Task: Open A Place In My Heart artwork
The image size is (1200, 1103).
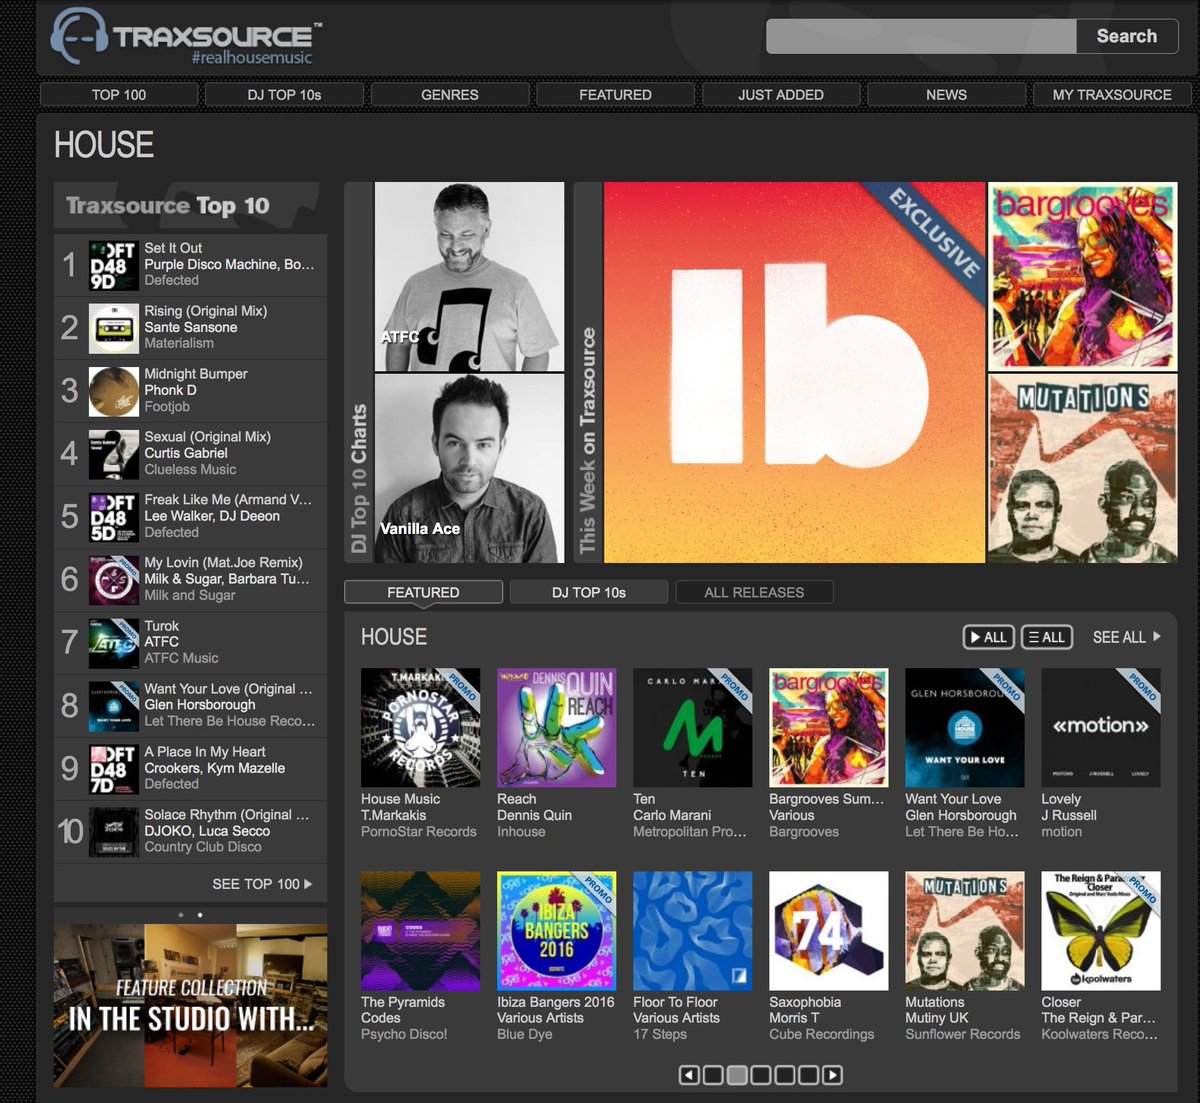Action: coord(114,769)
